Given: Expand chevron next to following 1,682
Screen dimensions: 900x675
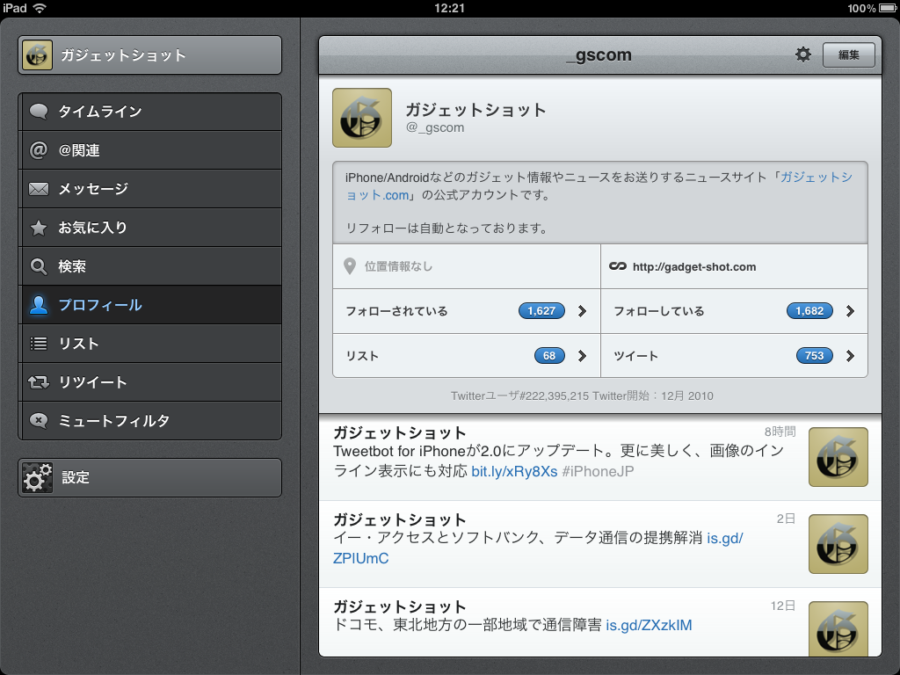Looking at the screenshot, I should click(850, 311).
